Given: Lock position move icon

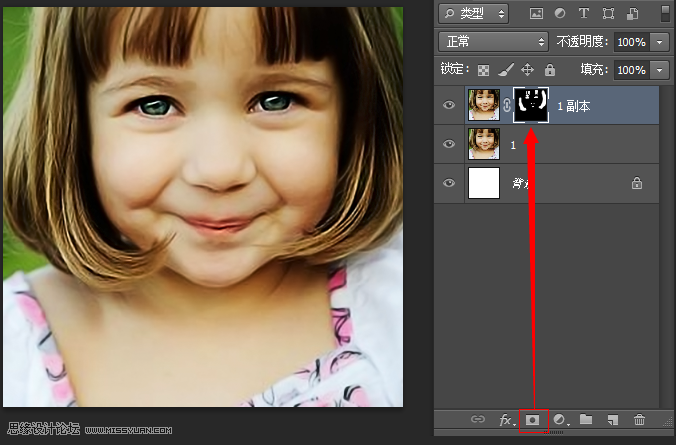Looking at the screenshot, I should (528, 70).
